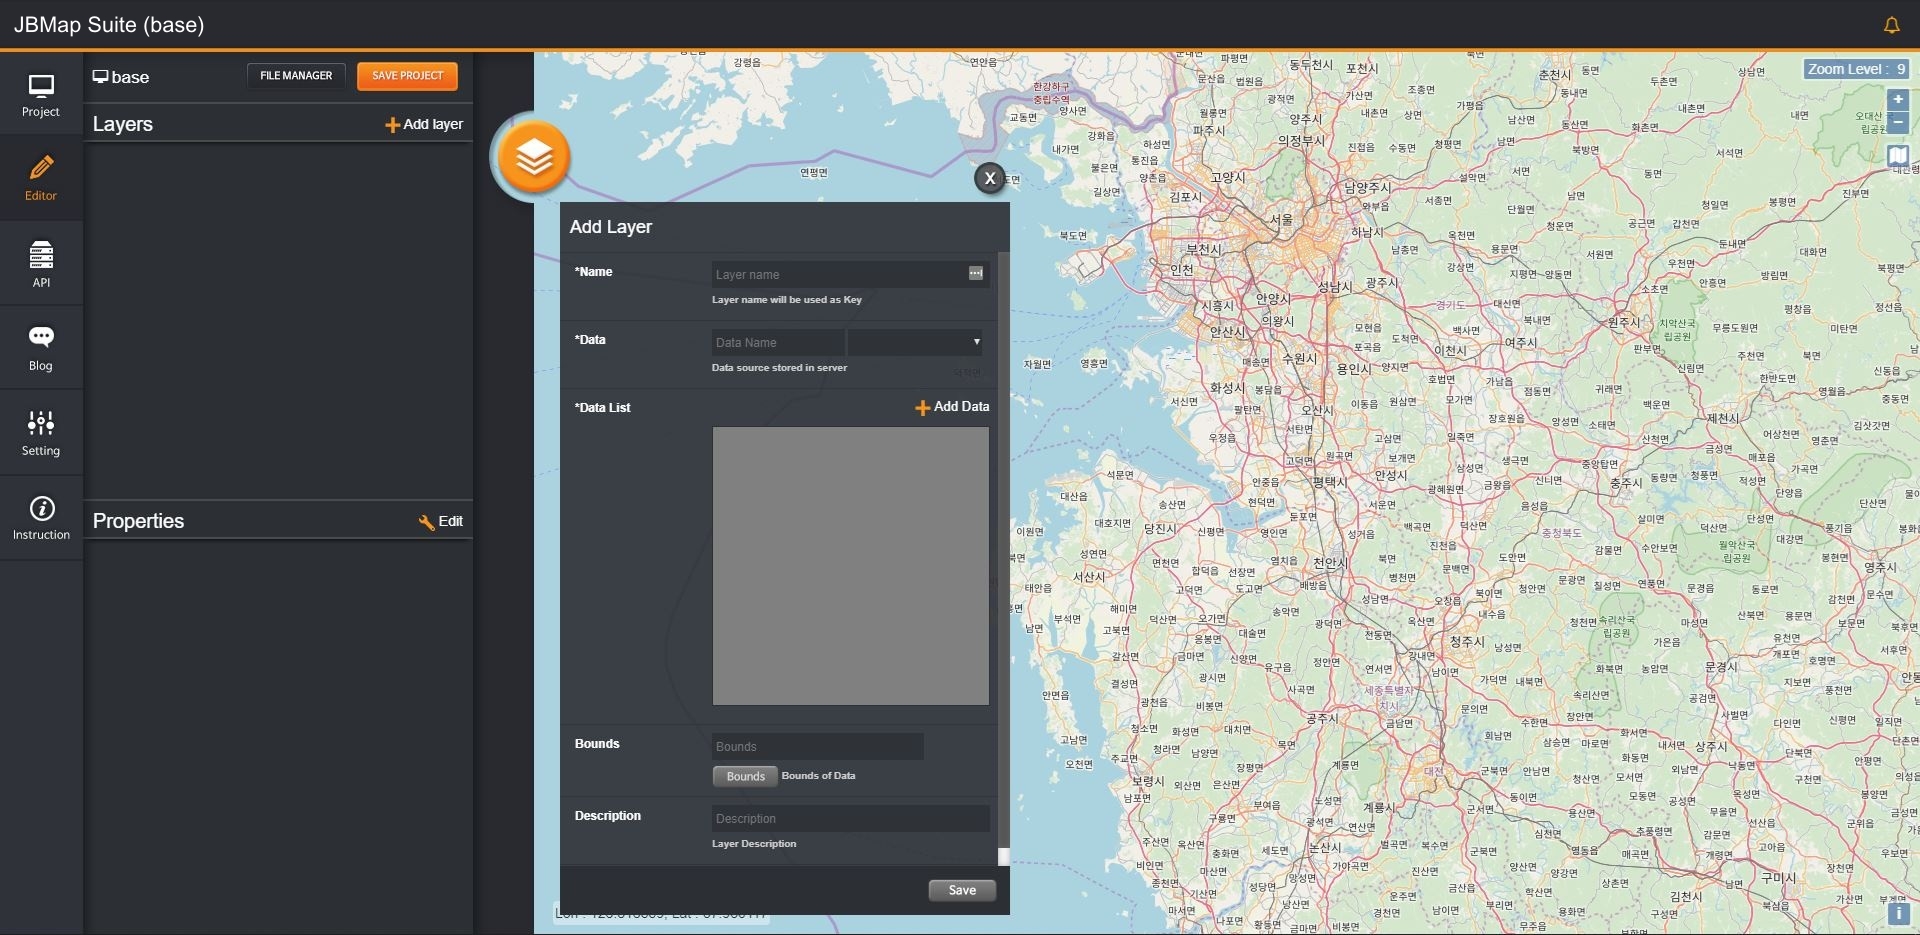Switch to the Project tab in sidebar
The width and height of the screenshot is (1920, 935).
click(x=40, y=94)
